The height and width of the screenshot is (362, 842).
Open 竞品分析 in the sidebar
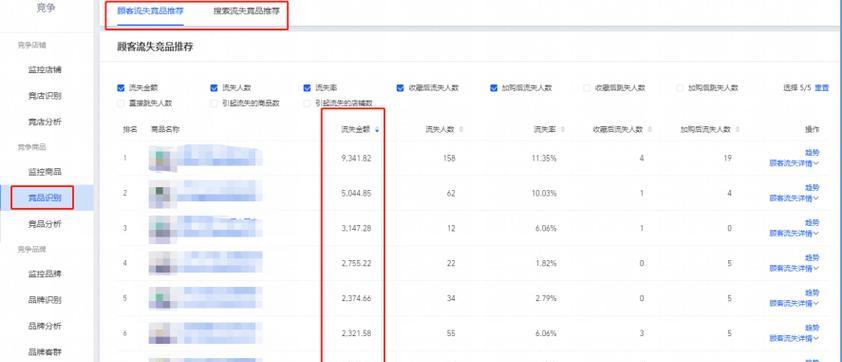(x=45, y=224)
